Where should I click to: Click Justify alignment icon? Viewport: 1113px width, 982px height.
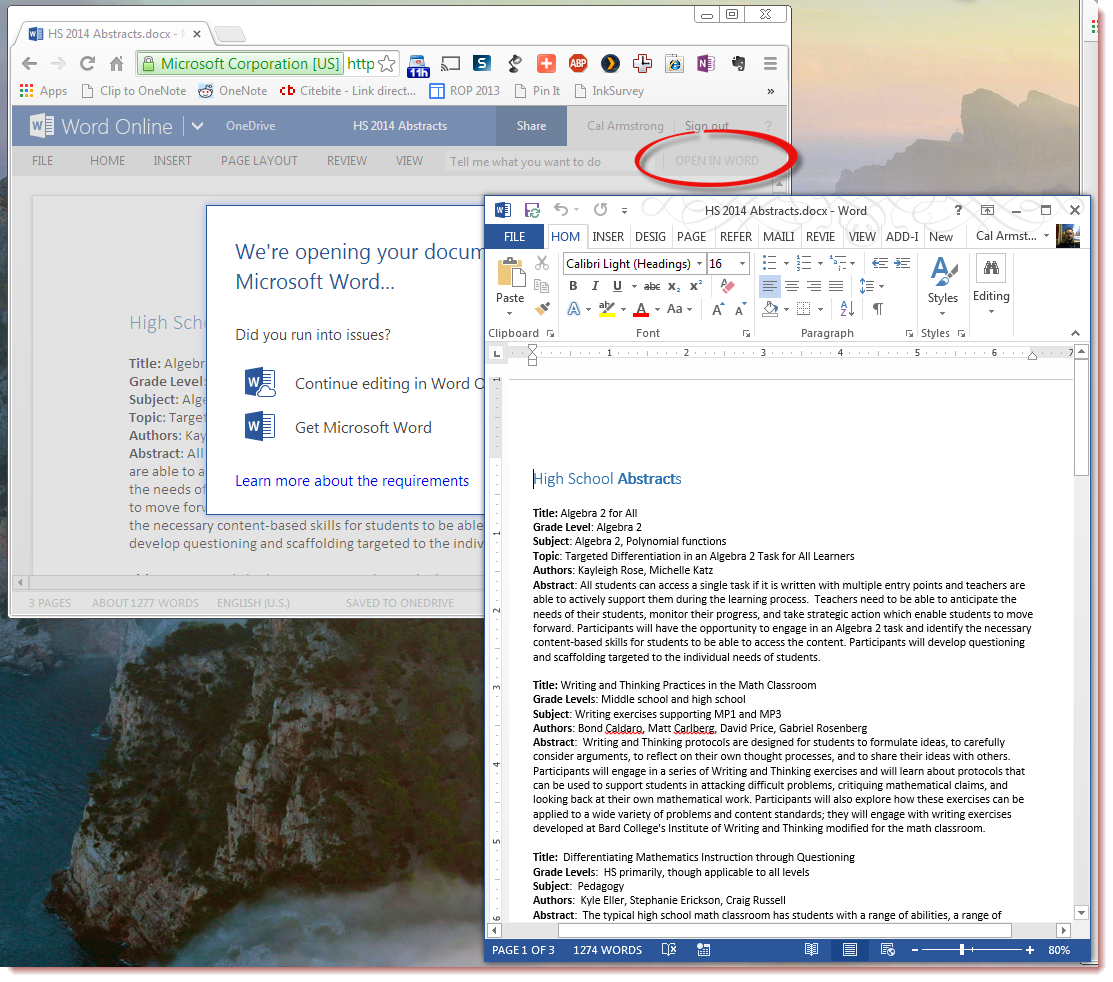pyautogui.click(x=836, y=286)
